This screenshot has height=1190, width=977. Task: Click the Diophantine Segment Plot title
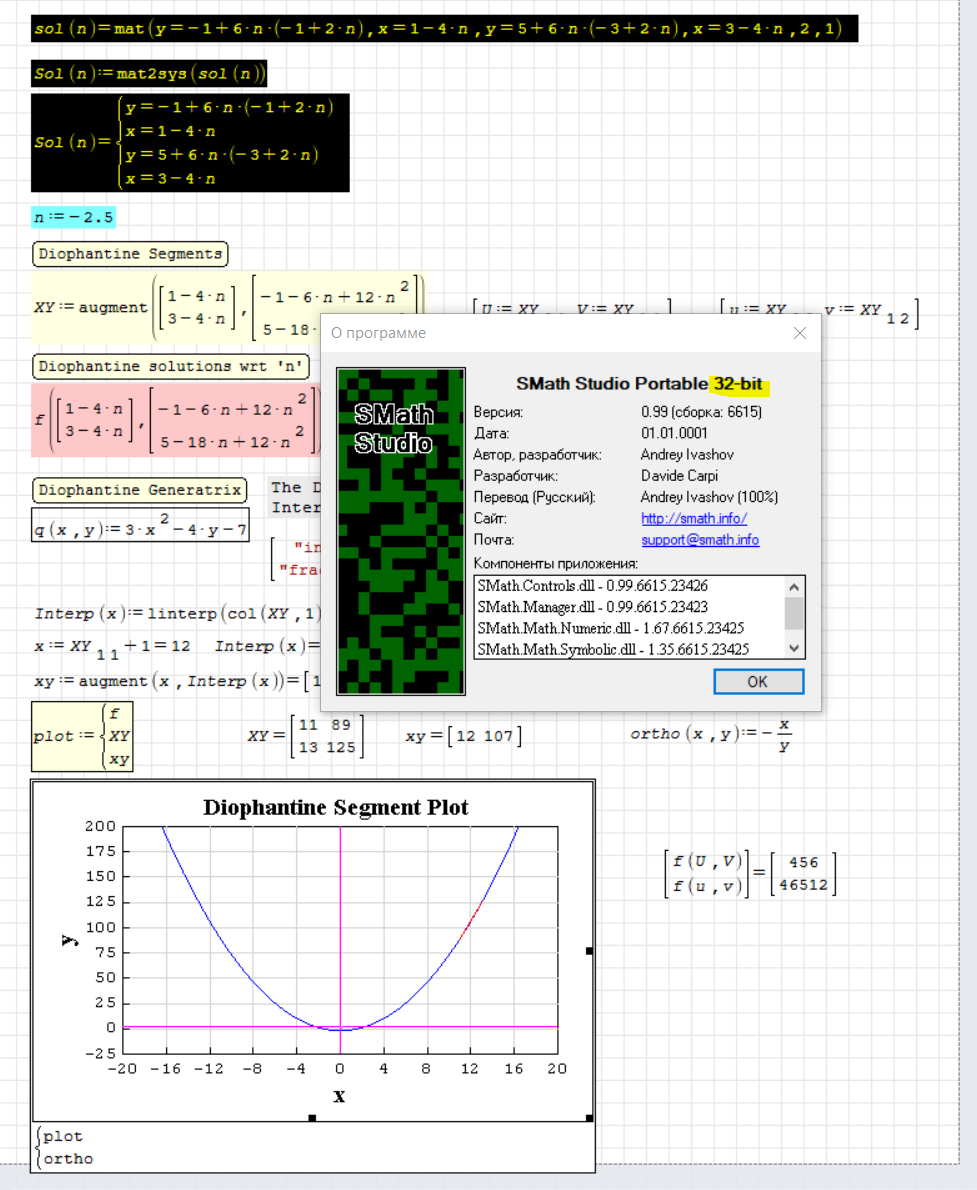pyautogui.click(x=335, y=807)
